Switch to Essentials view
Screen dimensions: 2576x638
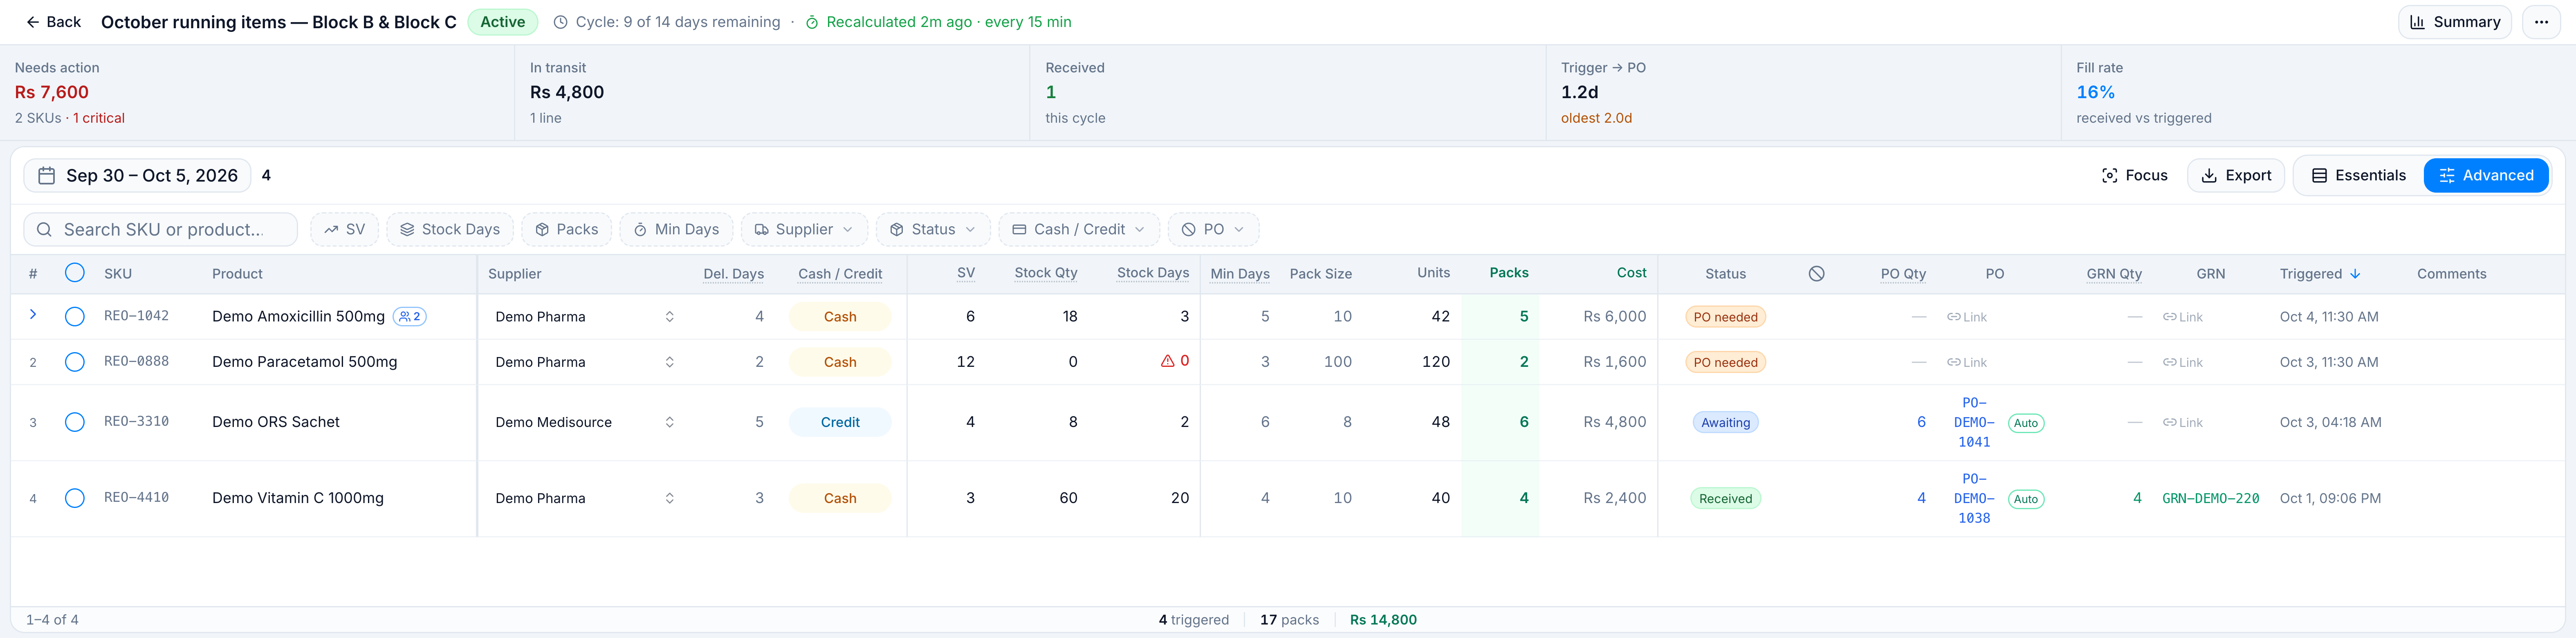pos(2358,175)
